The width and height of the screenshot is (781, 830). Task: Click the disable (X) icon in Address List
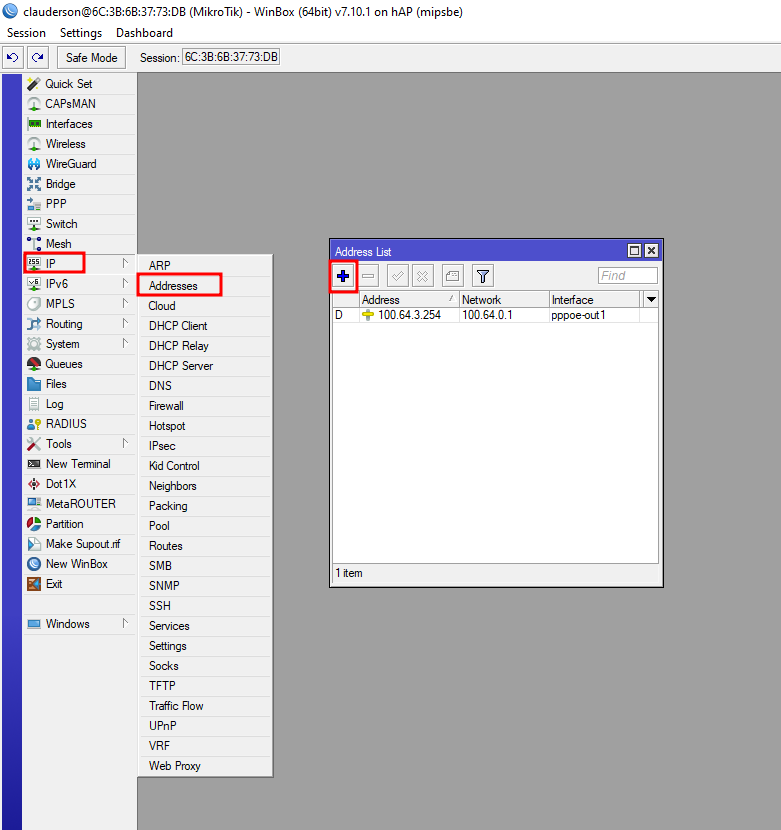pyautogui.click(x=423, y=276)
